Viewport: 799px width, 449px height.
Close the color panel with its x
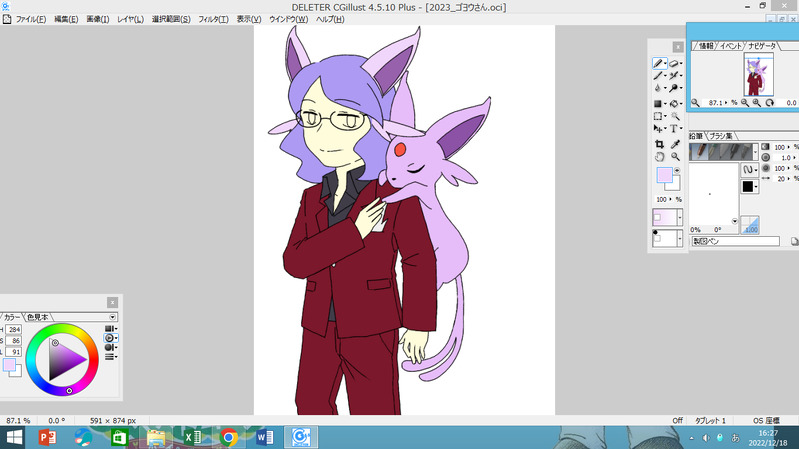pyautogui.click(x=112, y=303)
